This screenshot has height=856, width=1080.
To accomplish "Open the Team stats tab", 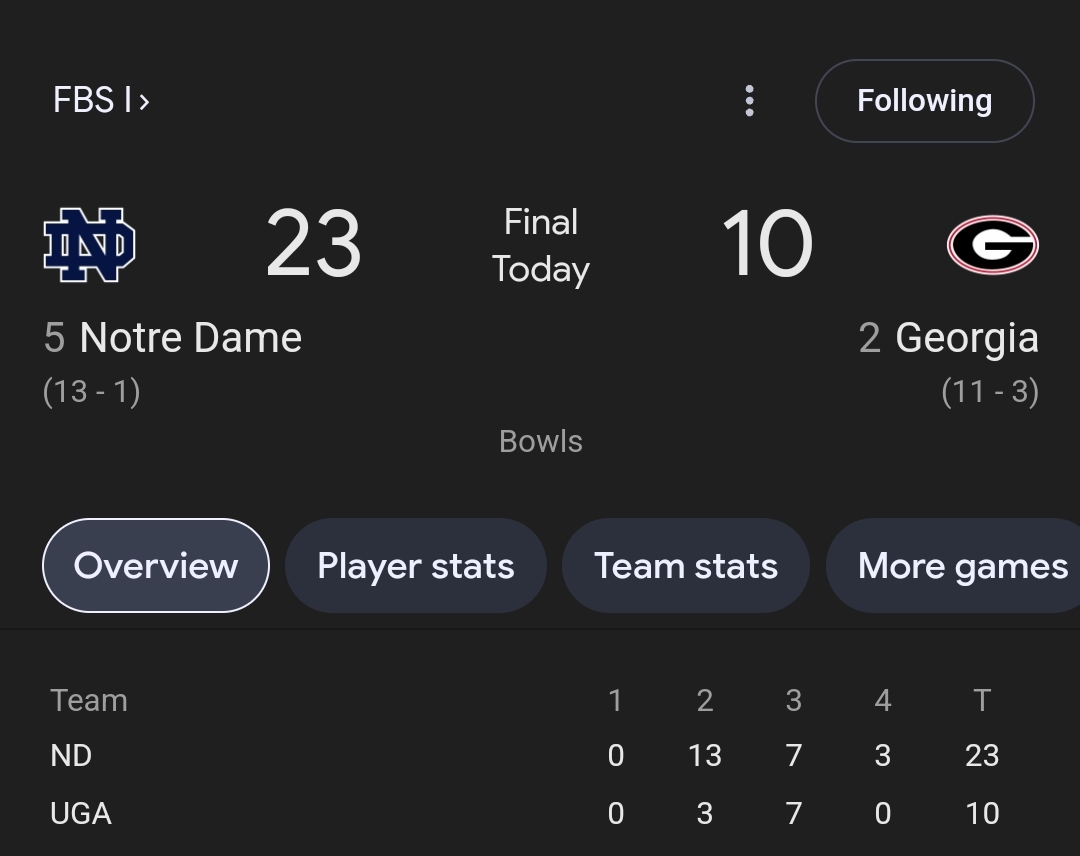I will pos(685,566).
